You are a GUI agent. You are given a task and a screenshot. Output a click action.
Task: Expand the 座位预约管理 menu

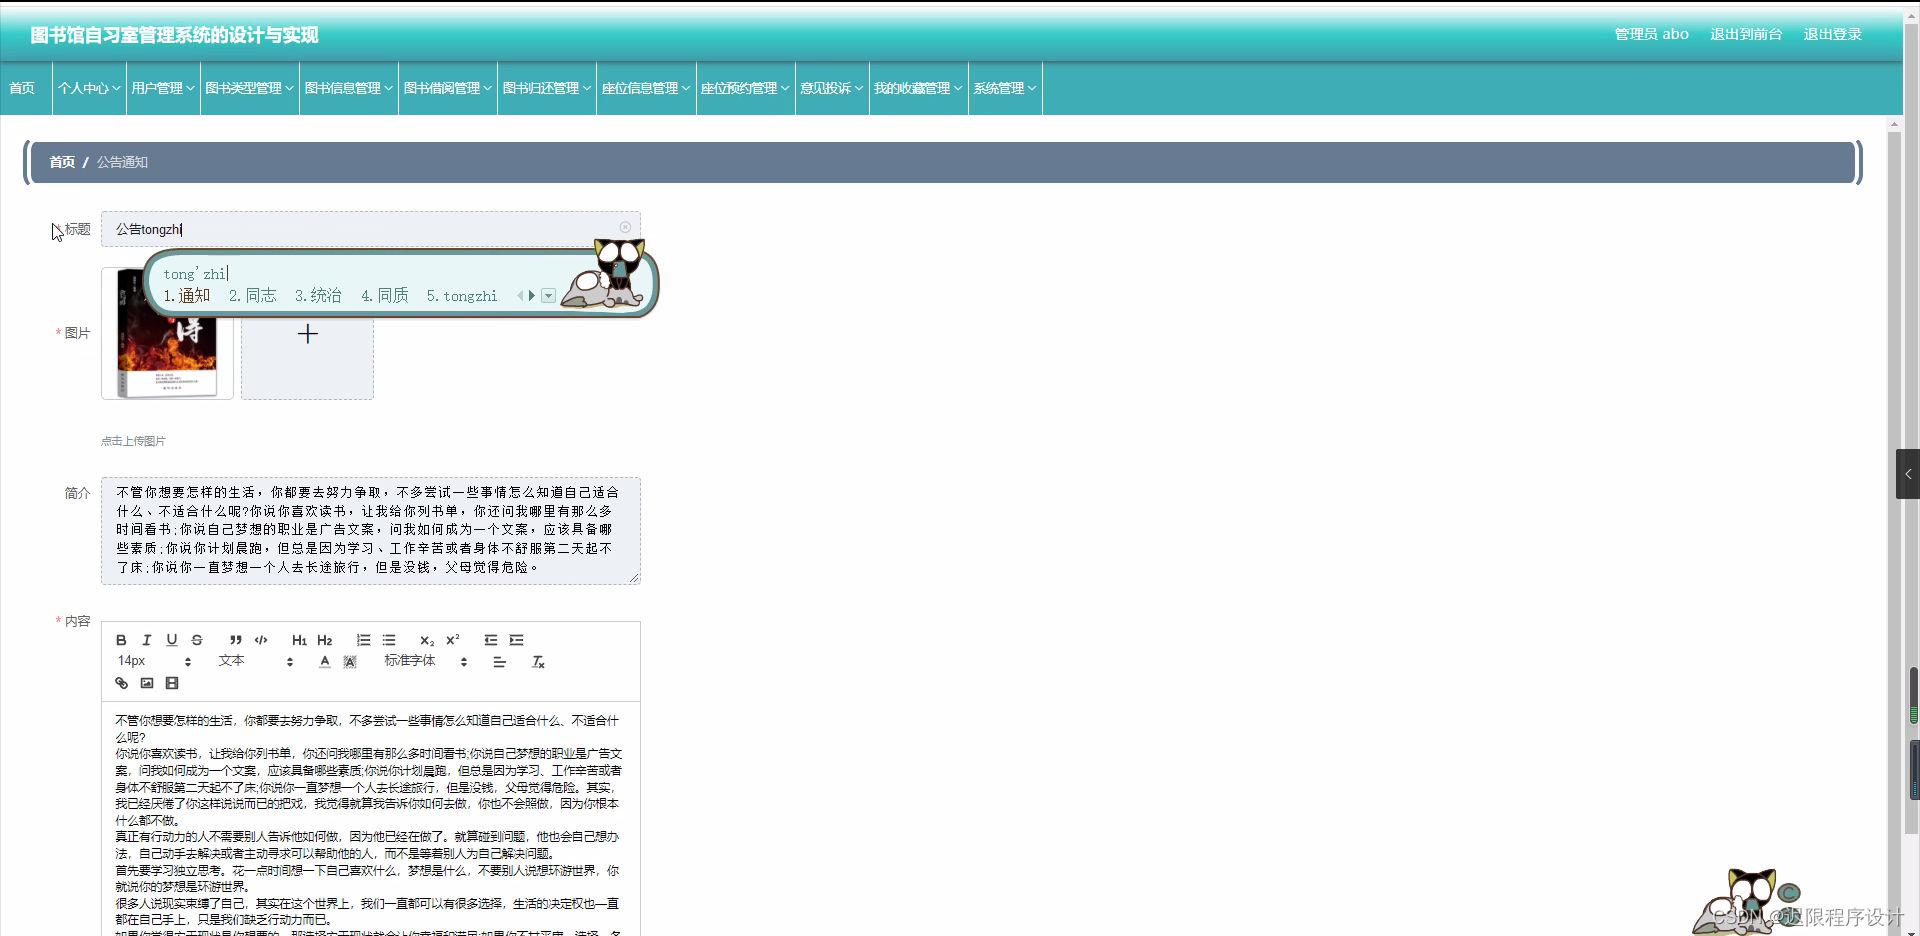click(x=745, y=88)
